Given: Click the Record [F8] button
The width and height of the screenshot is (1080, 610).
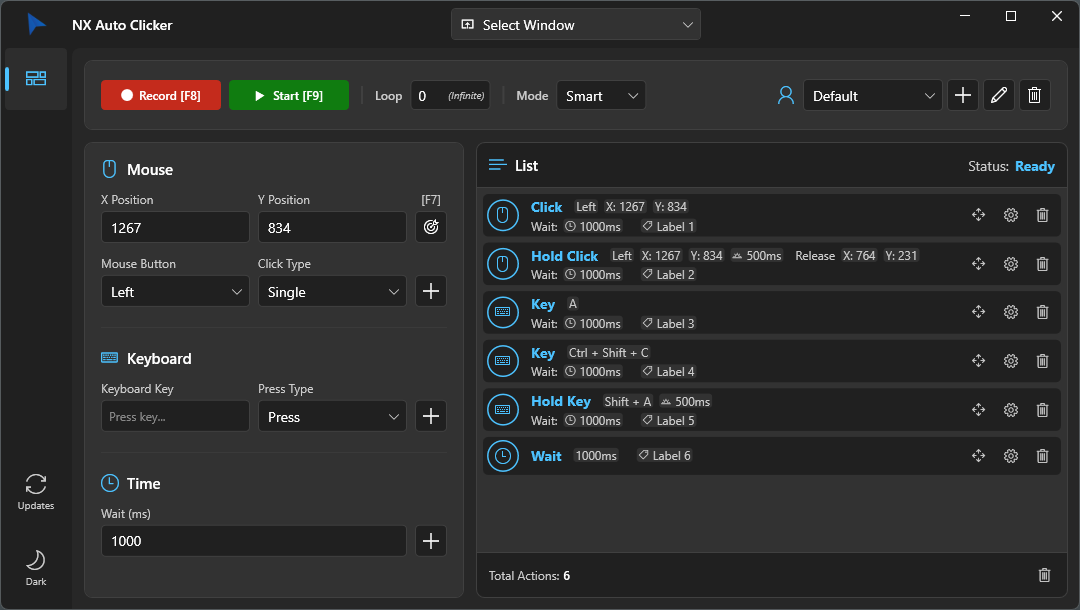Looking at the screenshot, I should [x=161, y=95].
